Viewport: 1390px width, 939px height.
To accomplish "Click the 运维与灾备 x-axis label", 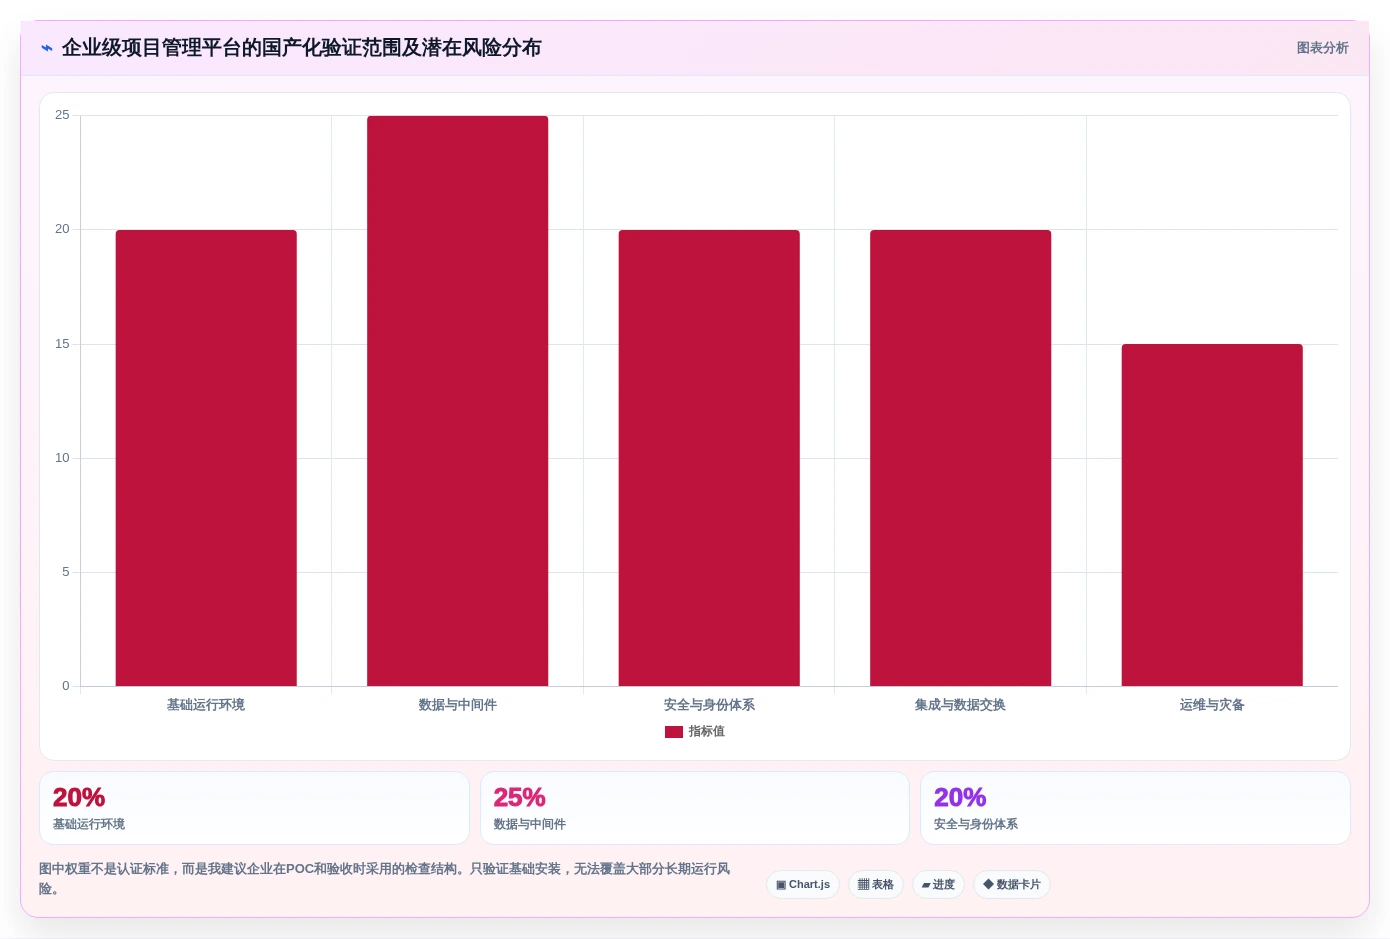I will coord(1212,705).
